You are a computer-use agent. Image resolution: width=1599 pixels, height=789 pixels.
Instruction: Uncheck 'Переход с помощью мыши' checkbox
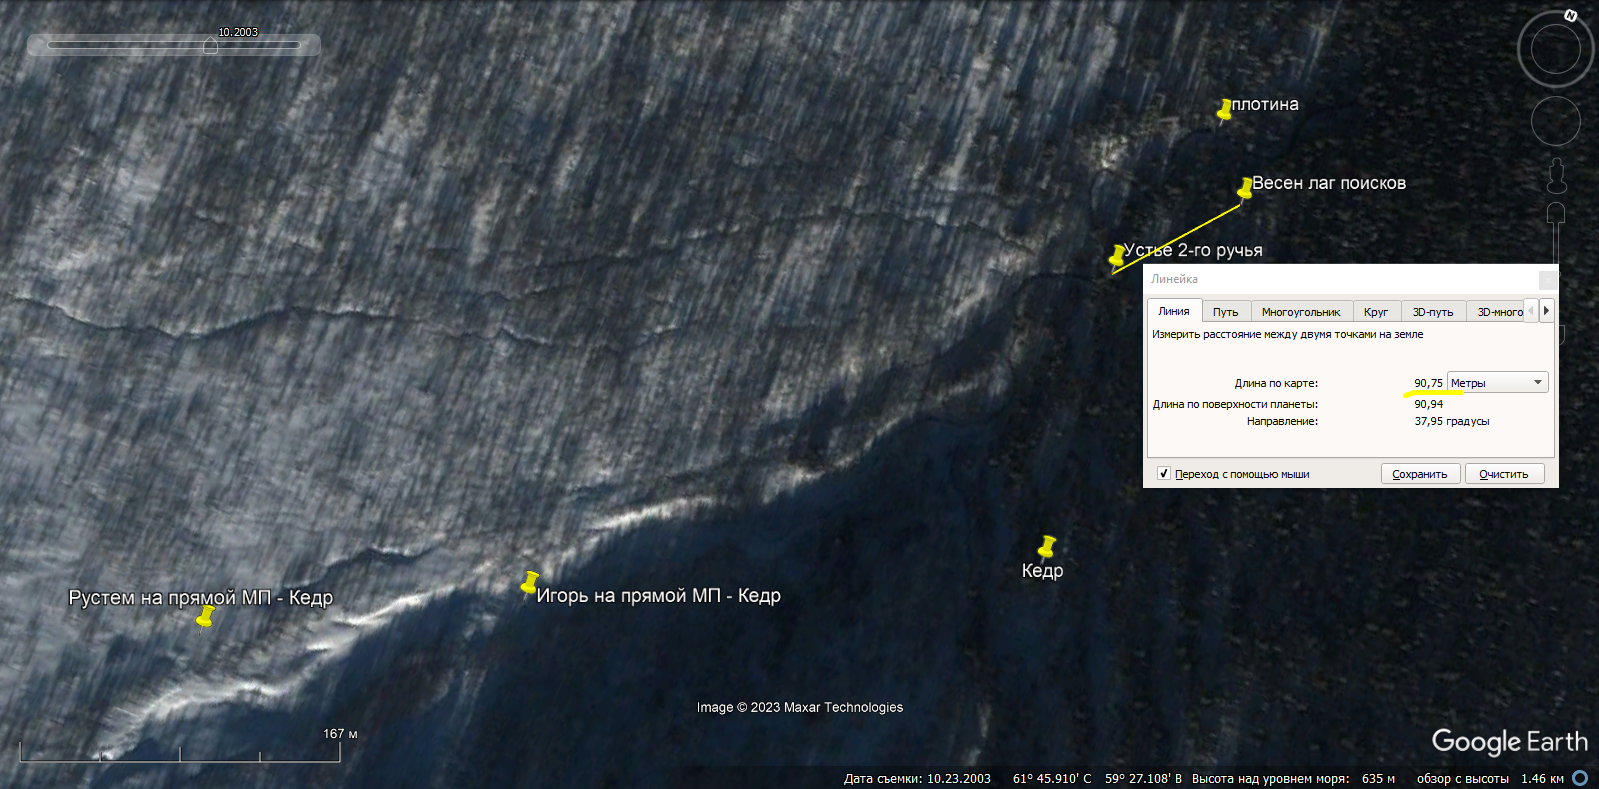tap(1163, 474)
